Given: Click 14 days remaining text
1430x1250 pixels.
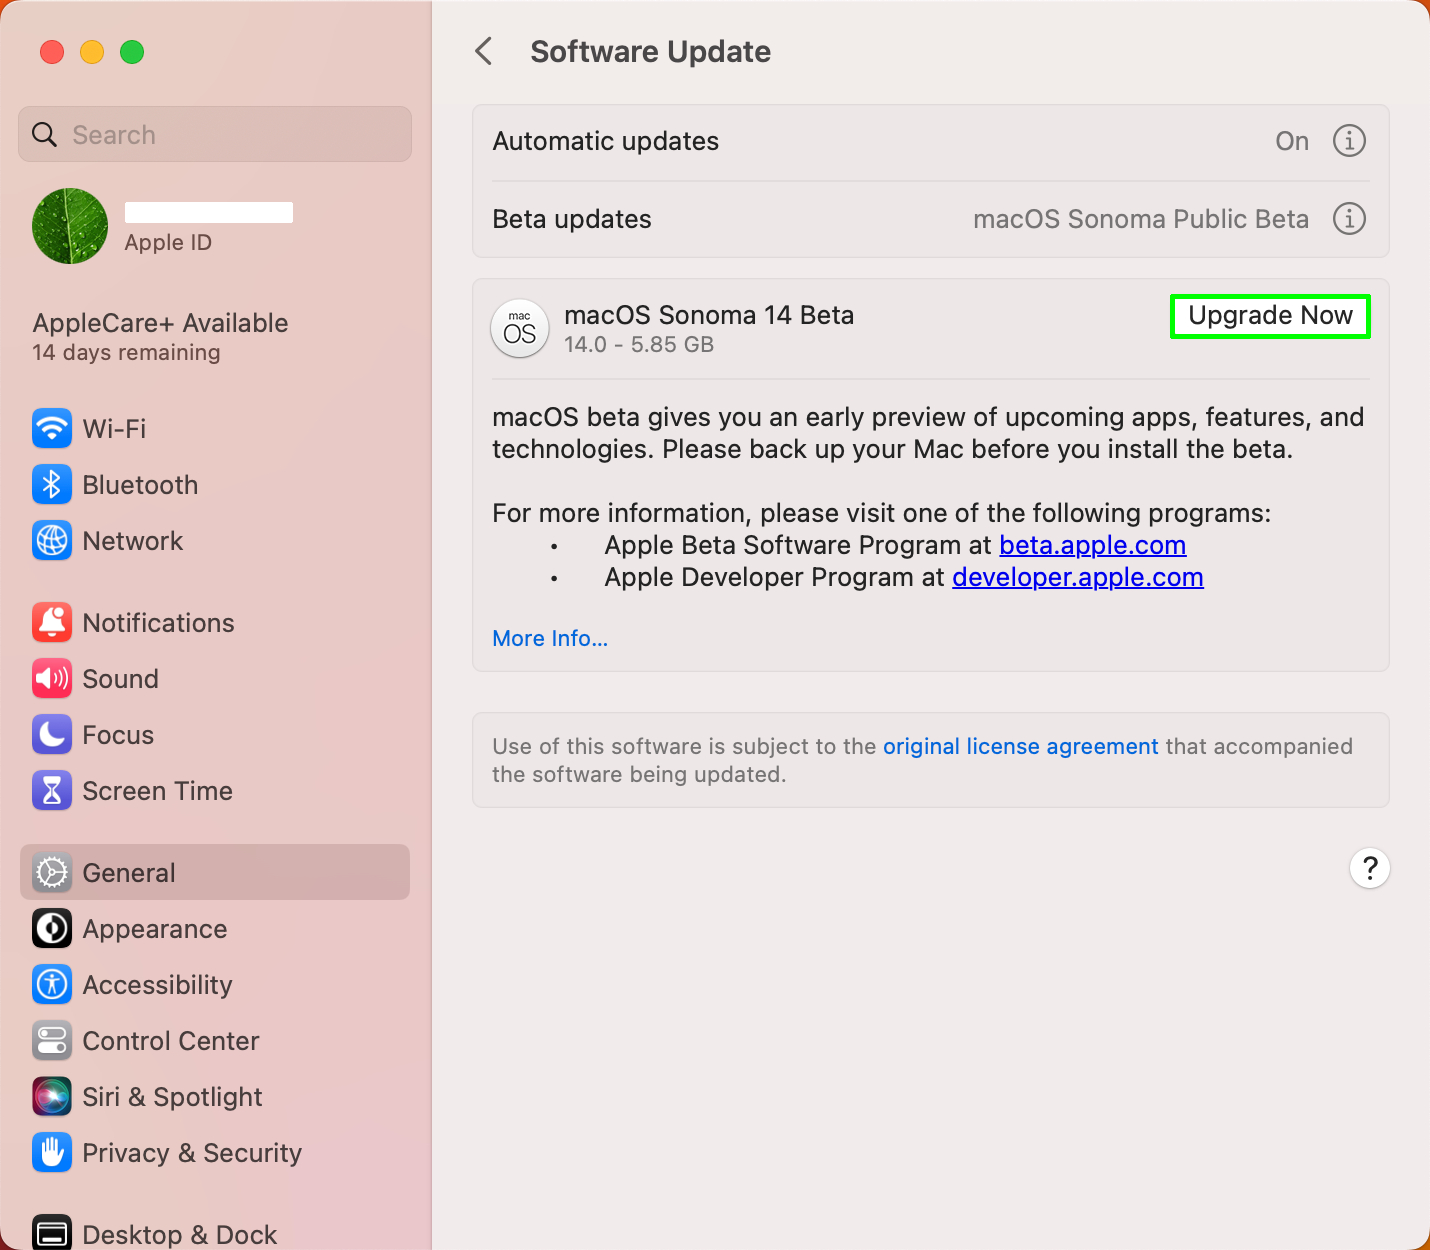Looking at the screenshot, I should [126, 352].
